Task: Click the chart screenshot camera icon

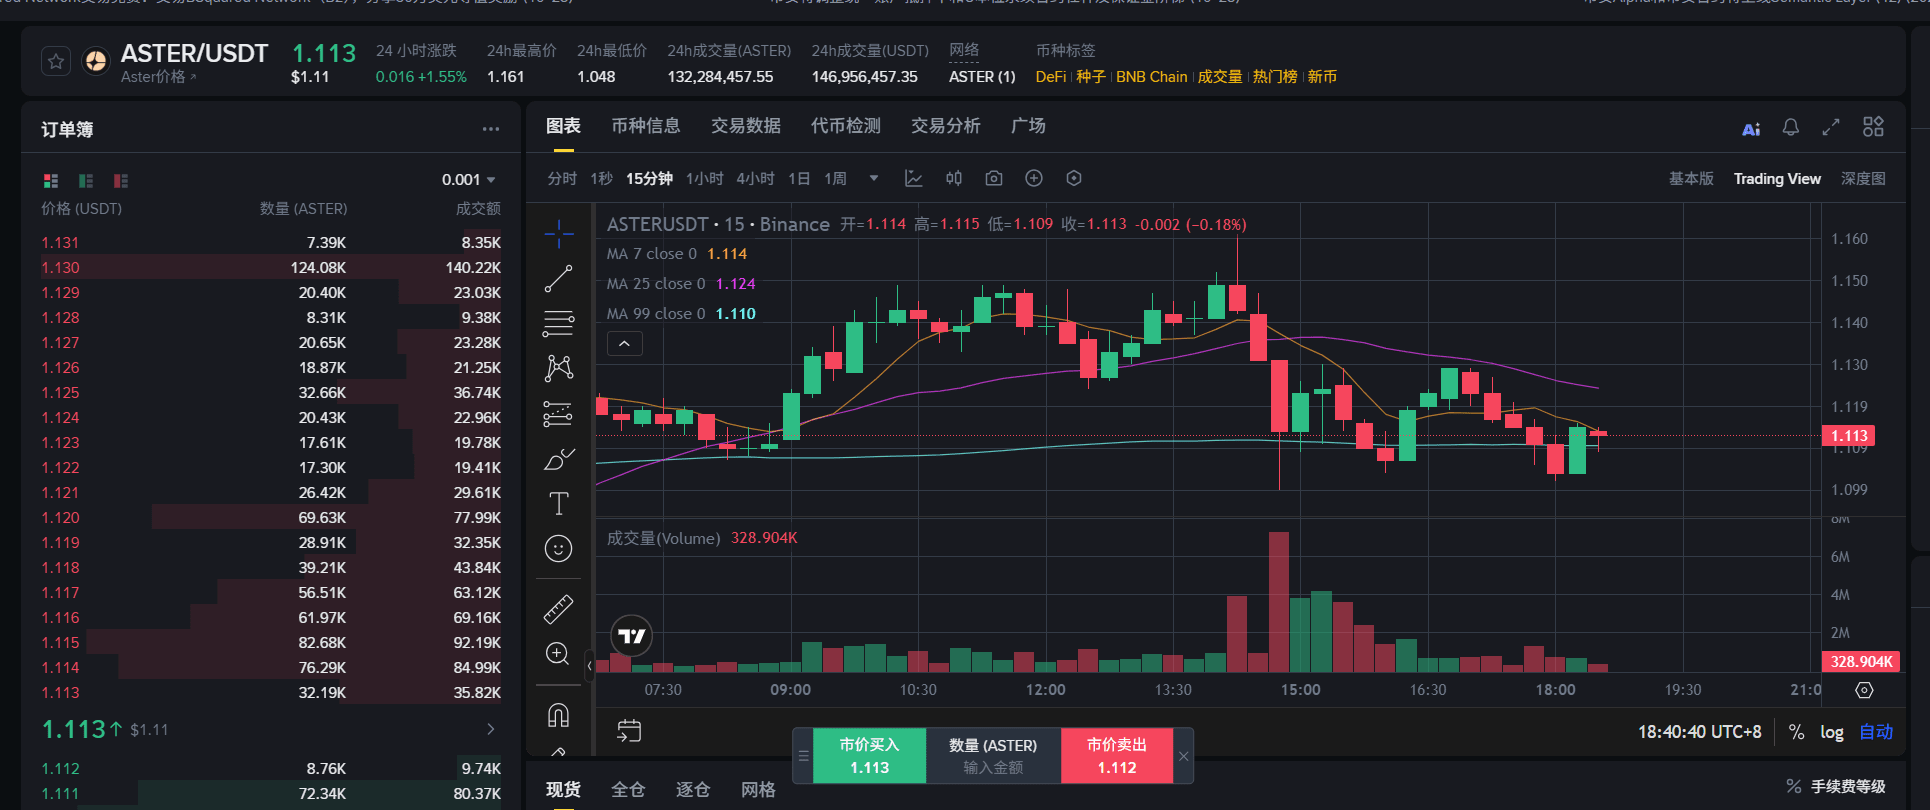Action: [993, 178]
